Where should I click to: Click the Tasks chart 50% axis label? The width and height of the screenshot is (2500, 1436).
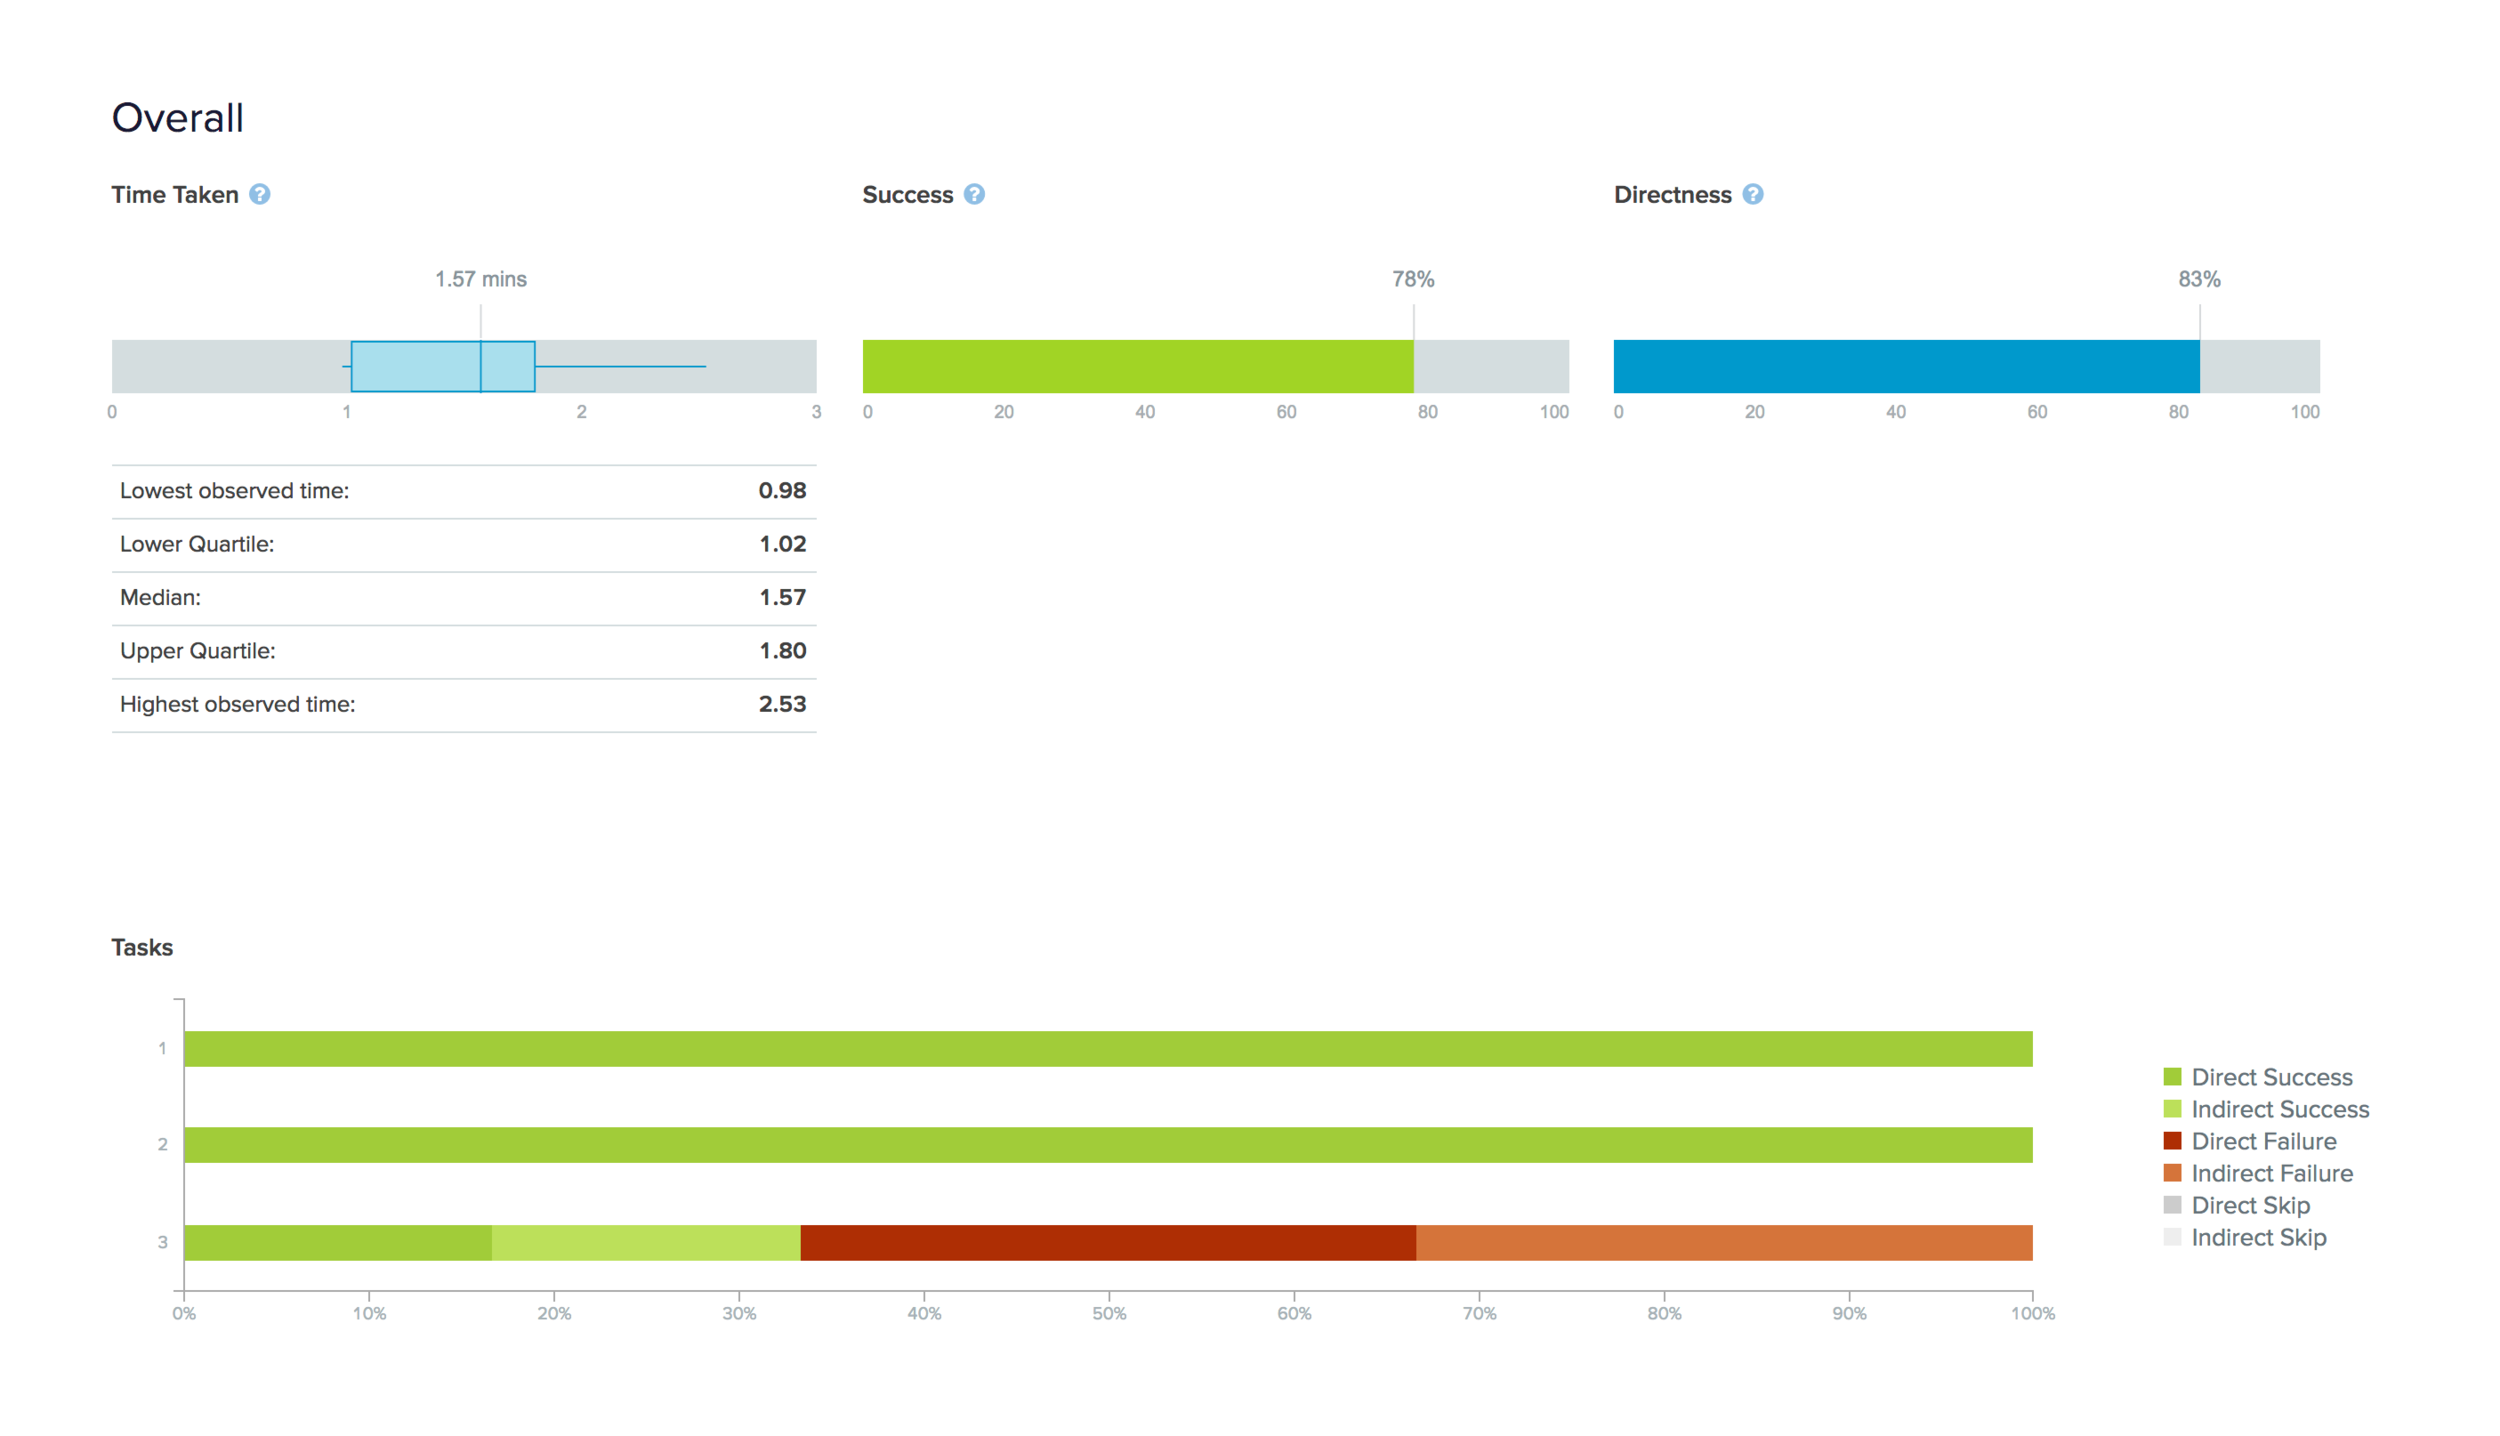point(1109,1314)
